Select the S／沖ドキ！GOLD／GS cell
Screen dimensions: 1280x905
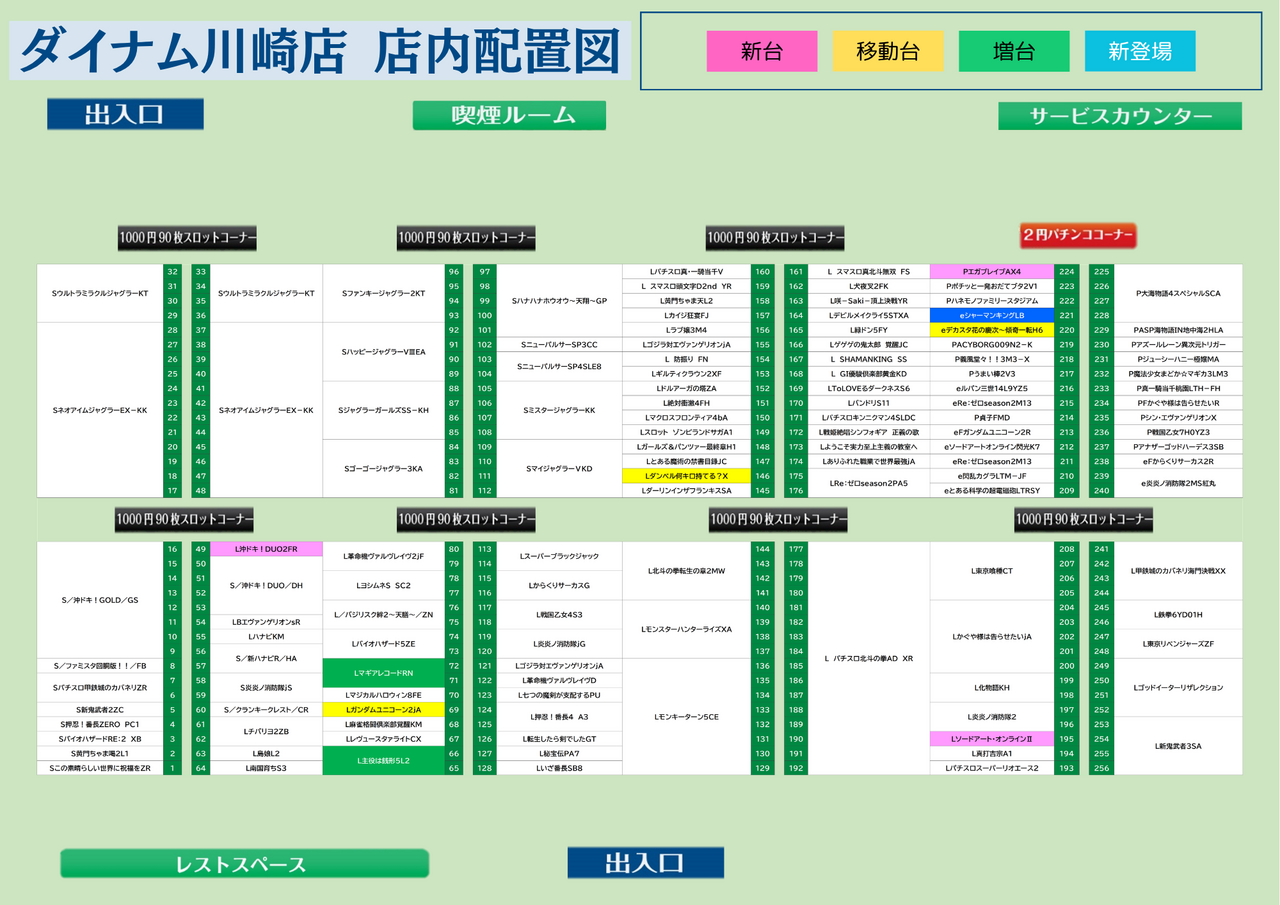coord(100,600)
